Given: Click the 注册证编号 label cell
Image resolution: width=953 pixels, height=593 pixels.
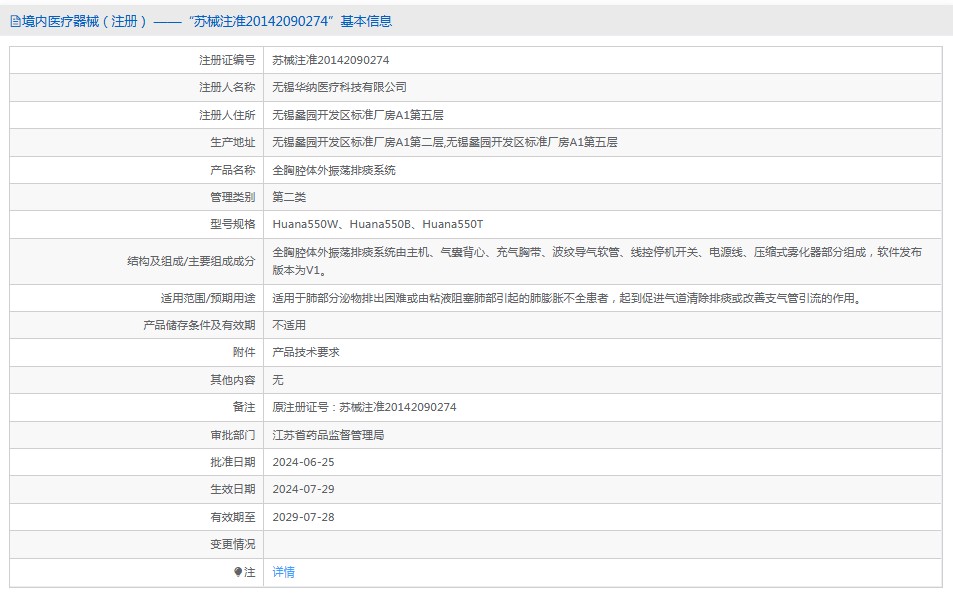Looking at the screenshot, I should click(227, 60).
